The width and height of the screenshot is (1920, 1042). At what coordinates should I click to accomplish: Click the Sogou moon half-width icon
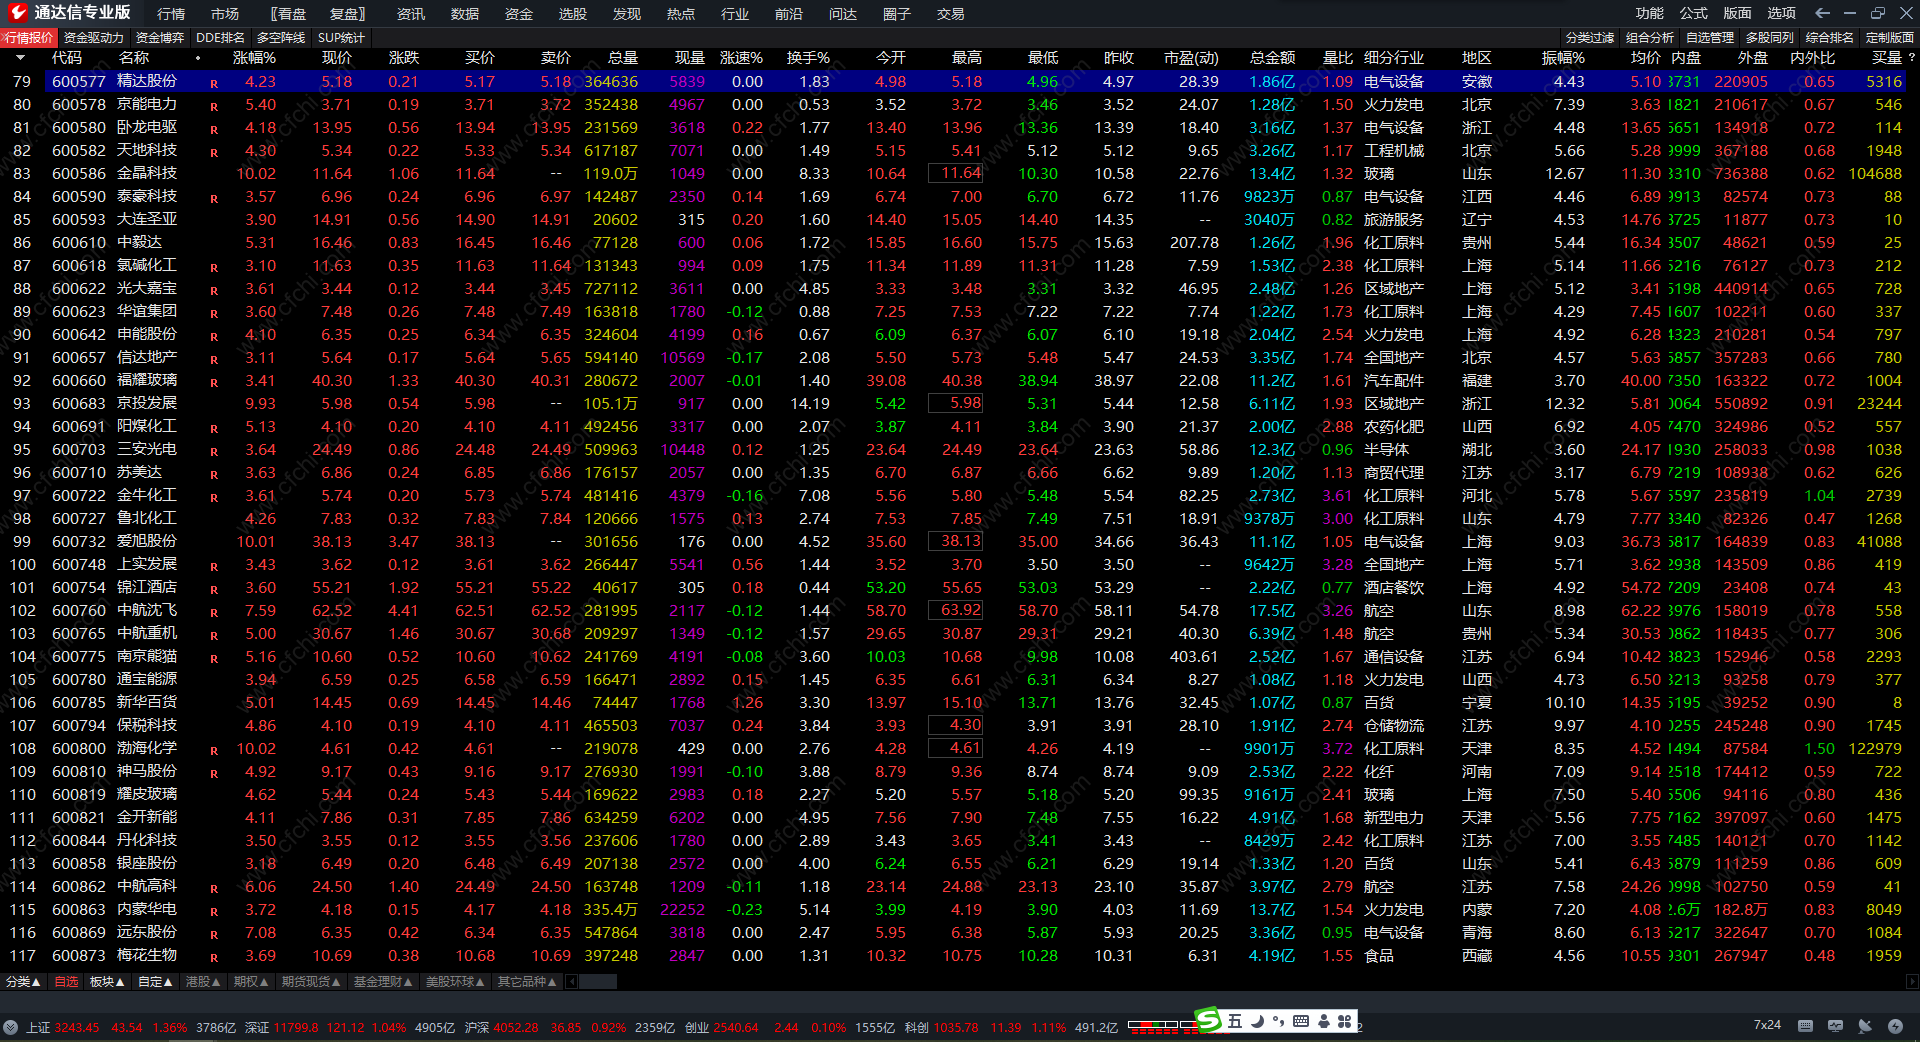(1258, 1021)
